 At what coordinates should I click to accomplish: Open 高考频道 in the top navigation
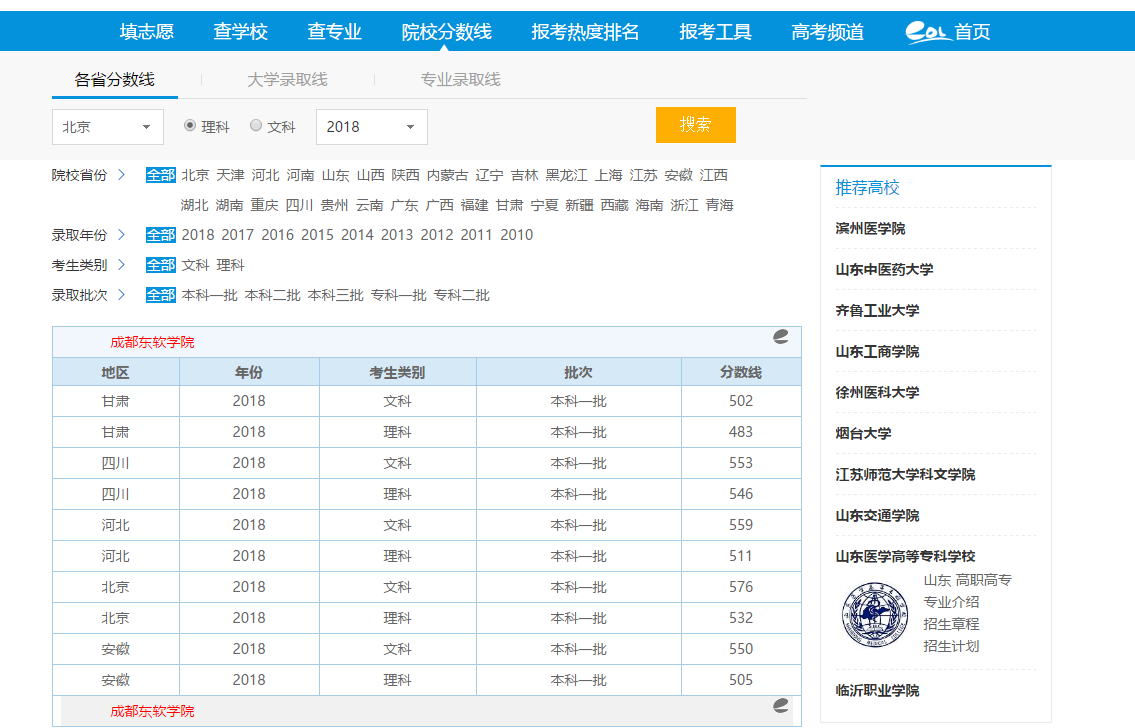(827, 32)
